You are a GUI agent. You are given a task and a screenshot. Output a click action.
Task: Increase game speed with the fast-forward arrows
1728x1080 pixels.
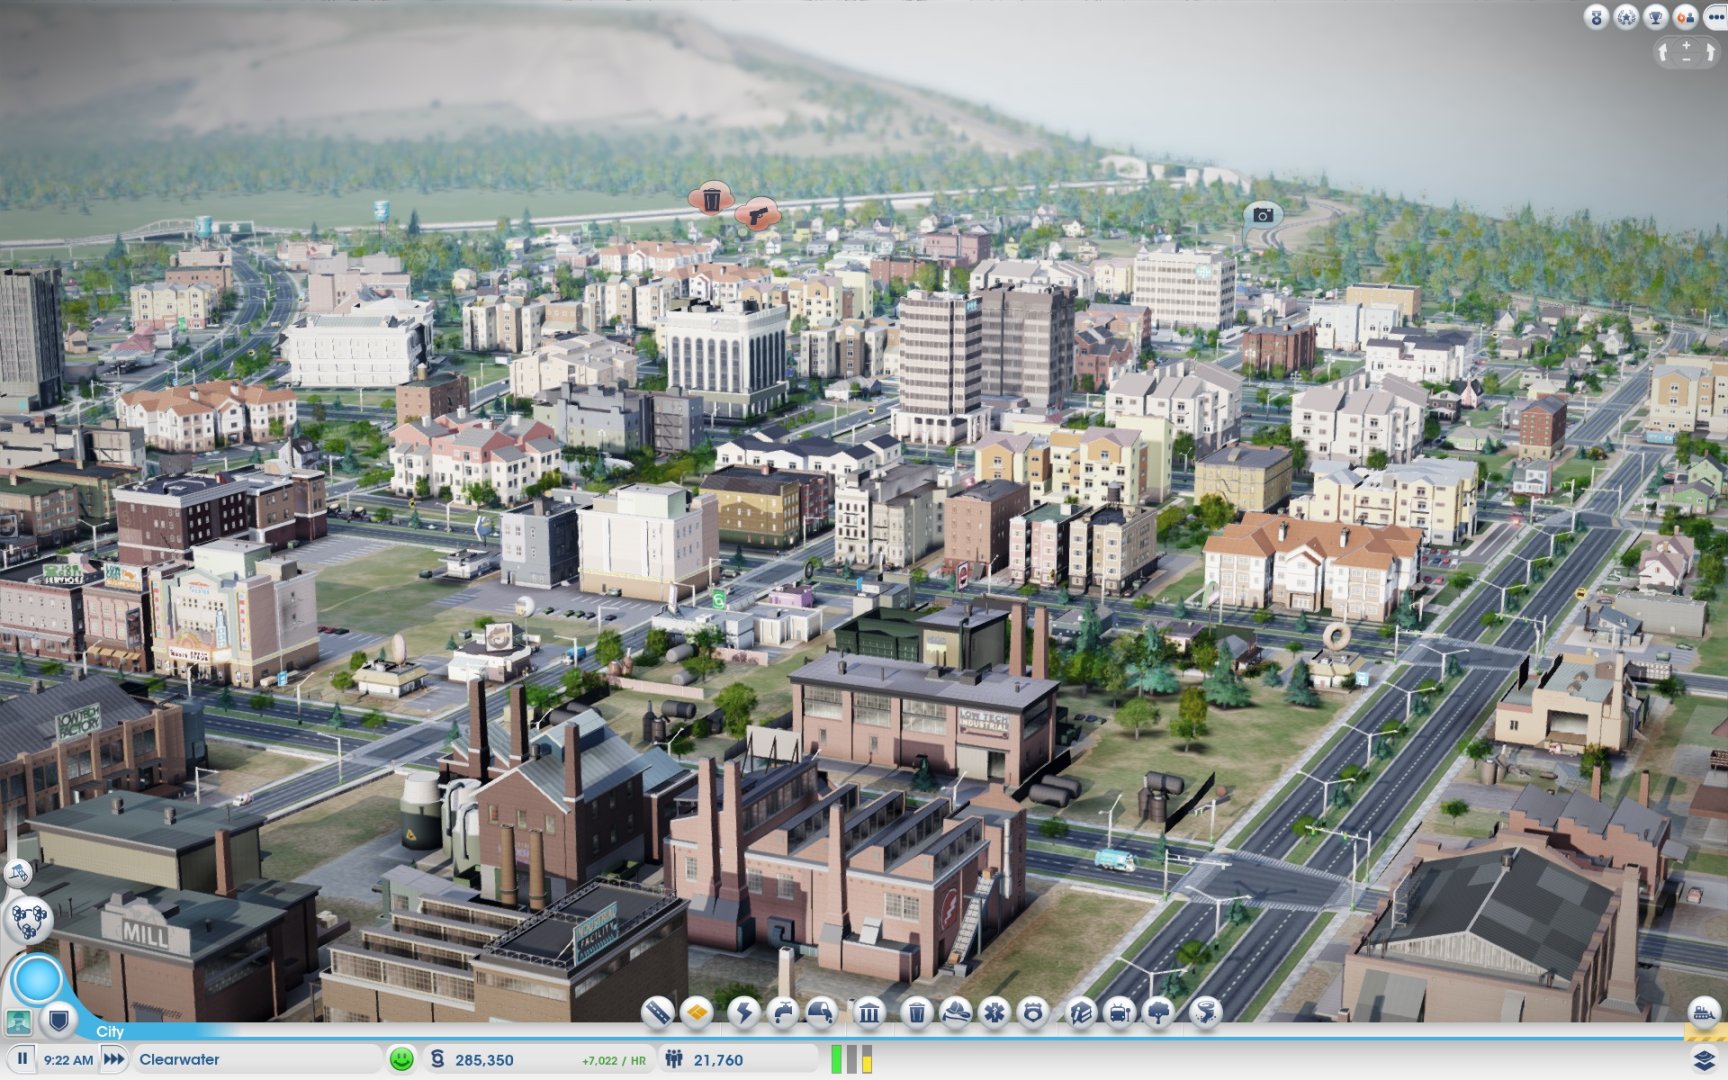[114, 1059]
